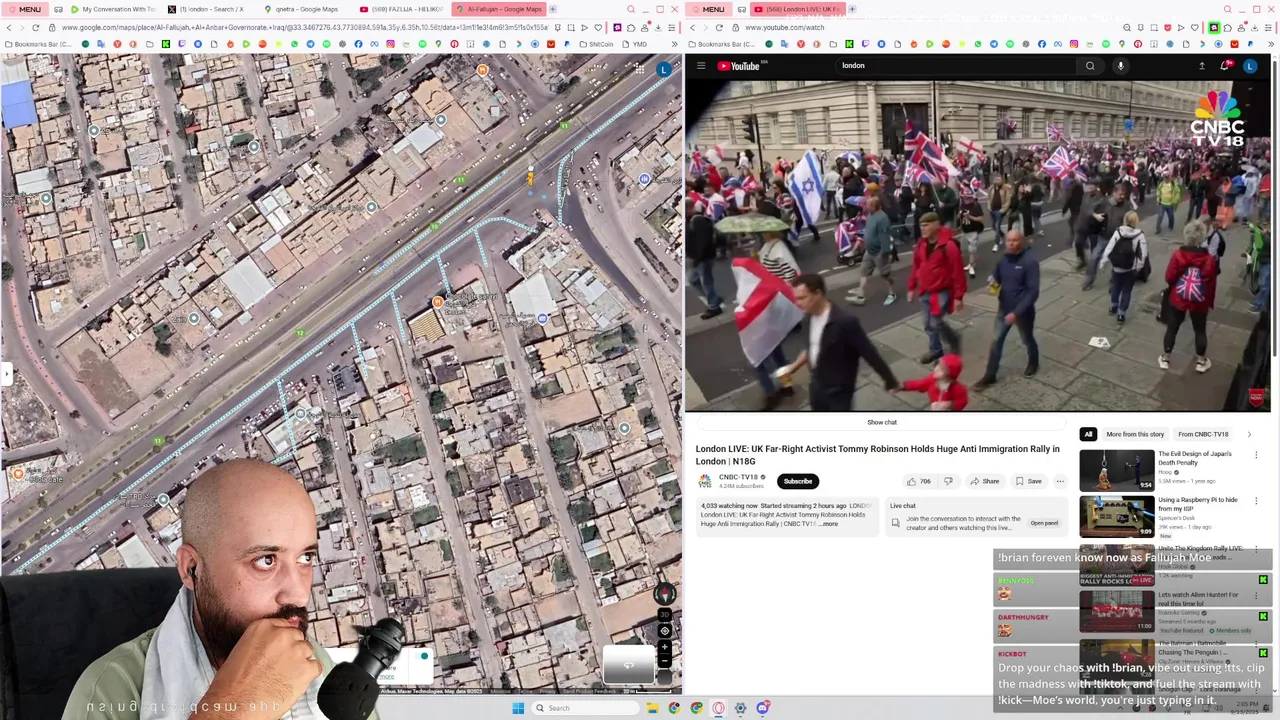The width and height of the screenshot is (1280, 720).
Task: Select the All filter chip
Action: (x=1088, y=434)
